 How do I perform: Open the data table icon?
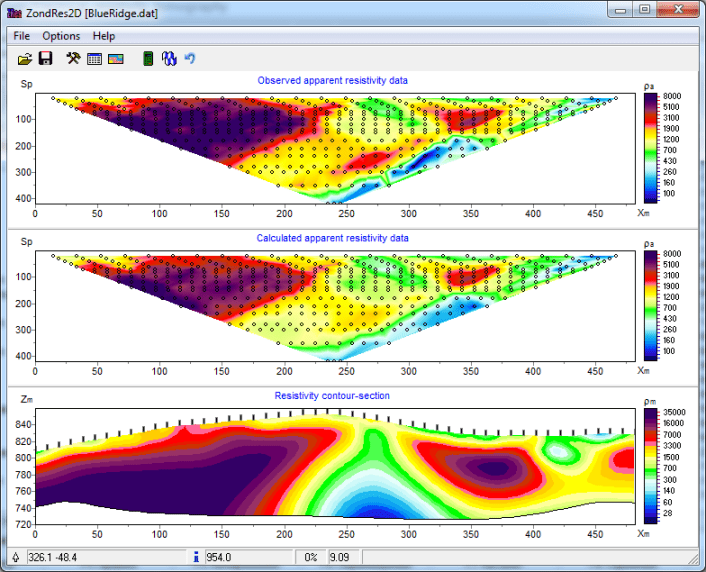pyautogui.click(x=94, y=59)
